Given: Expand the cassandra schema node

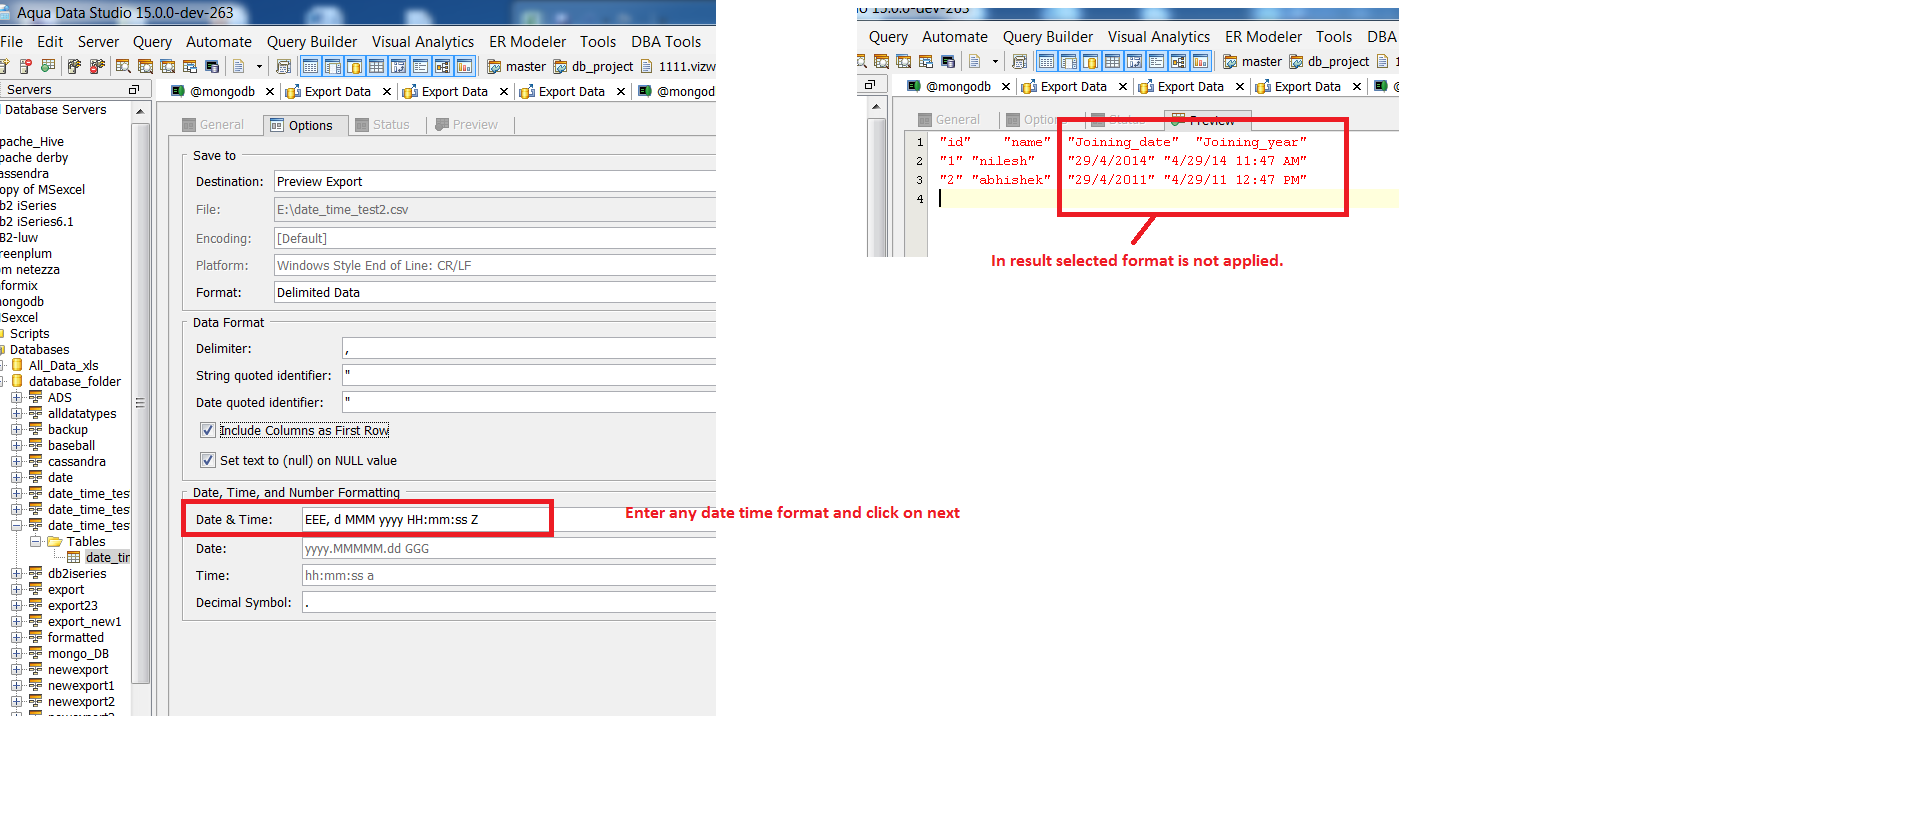Looking at the screenshot, I should pyautogui.click(x=17, y=462).
